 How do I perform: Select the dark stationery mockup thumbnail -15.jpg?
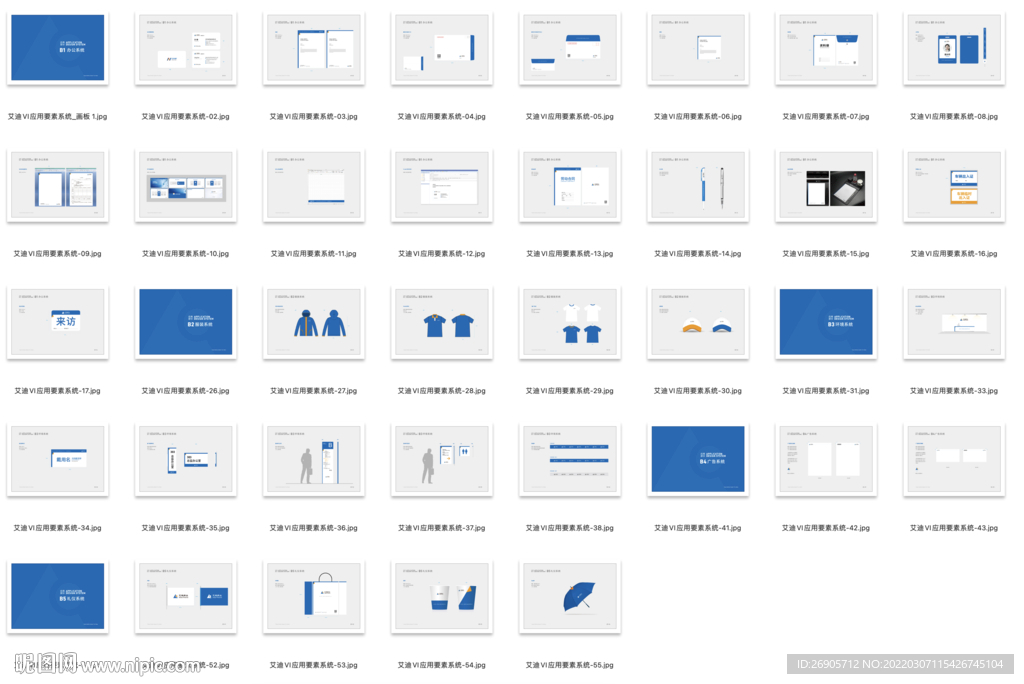(x=825, y=186)
